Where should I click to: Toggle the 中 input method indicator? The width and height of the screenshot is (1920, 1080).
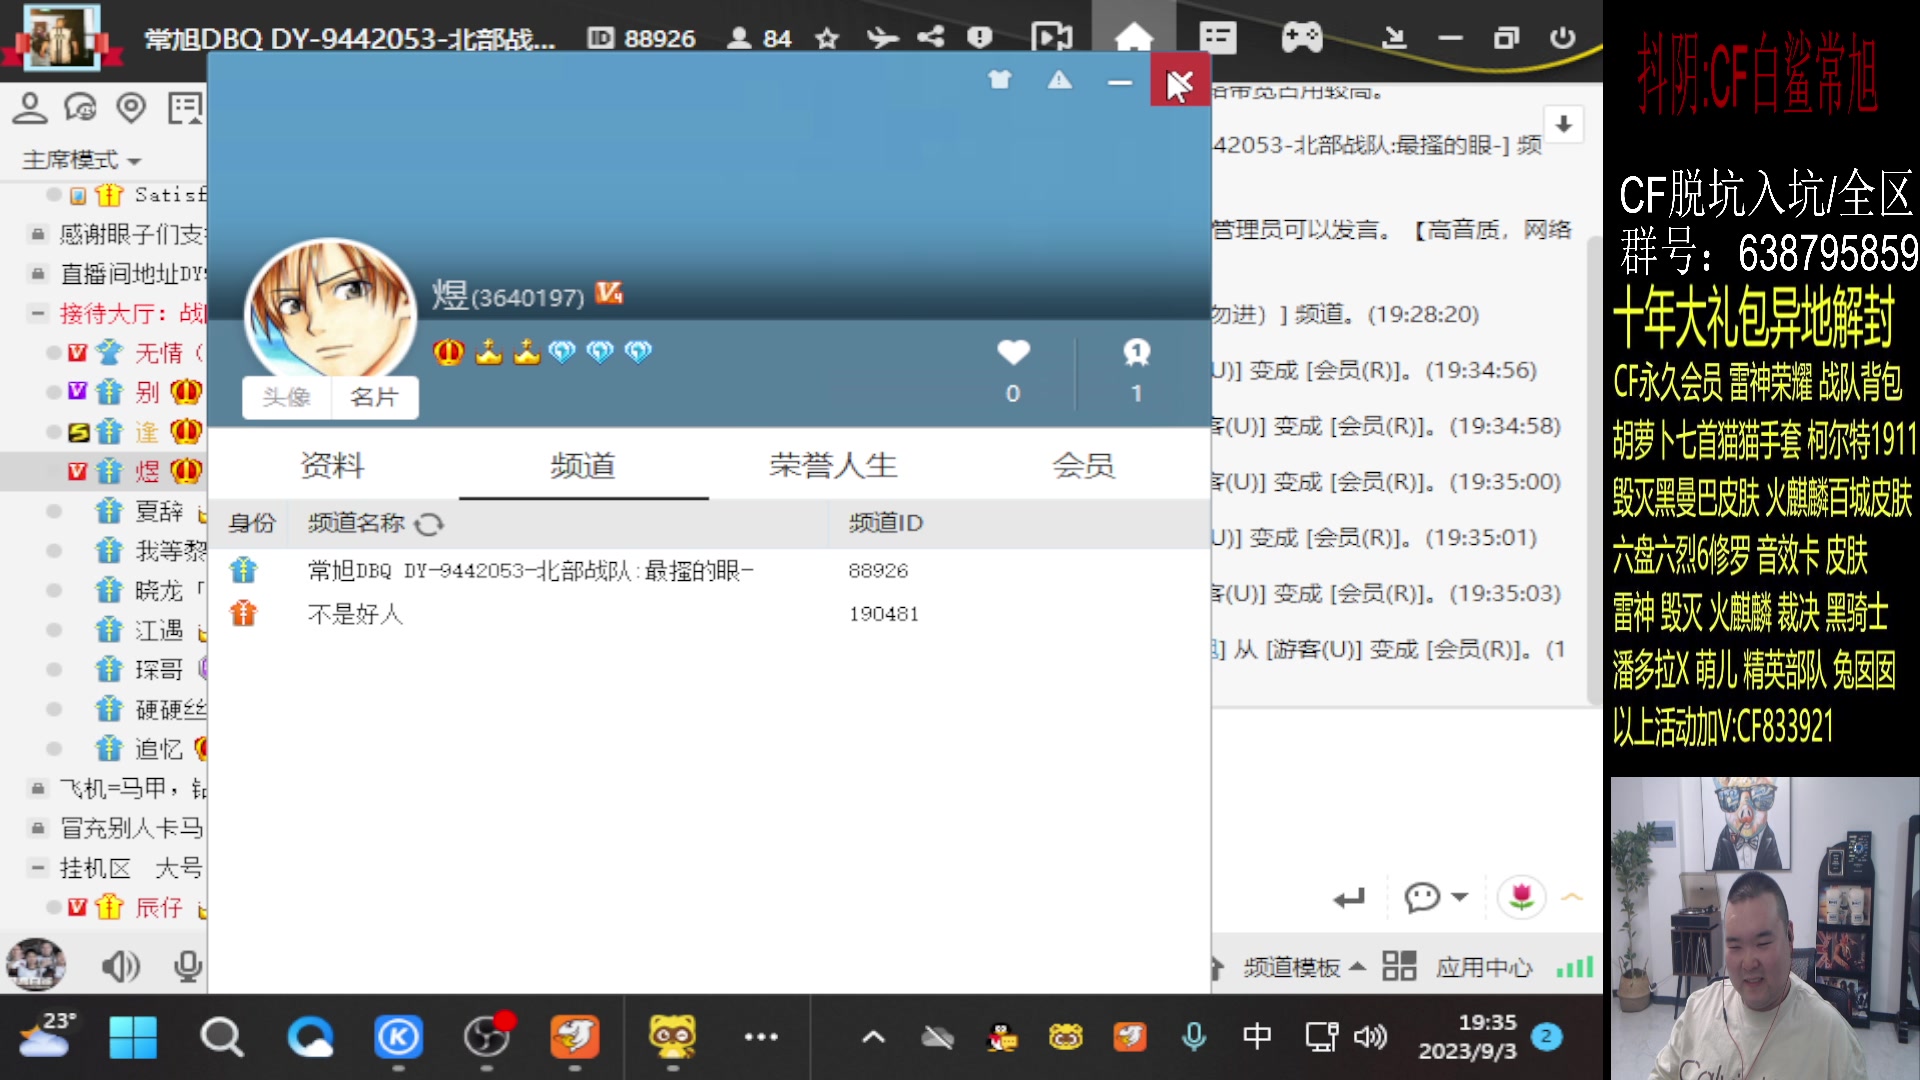(1257, 1037)
